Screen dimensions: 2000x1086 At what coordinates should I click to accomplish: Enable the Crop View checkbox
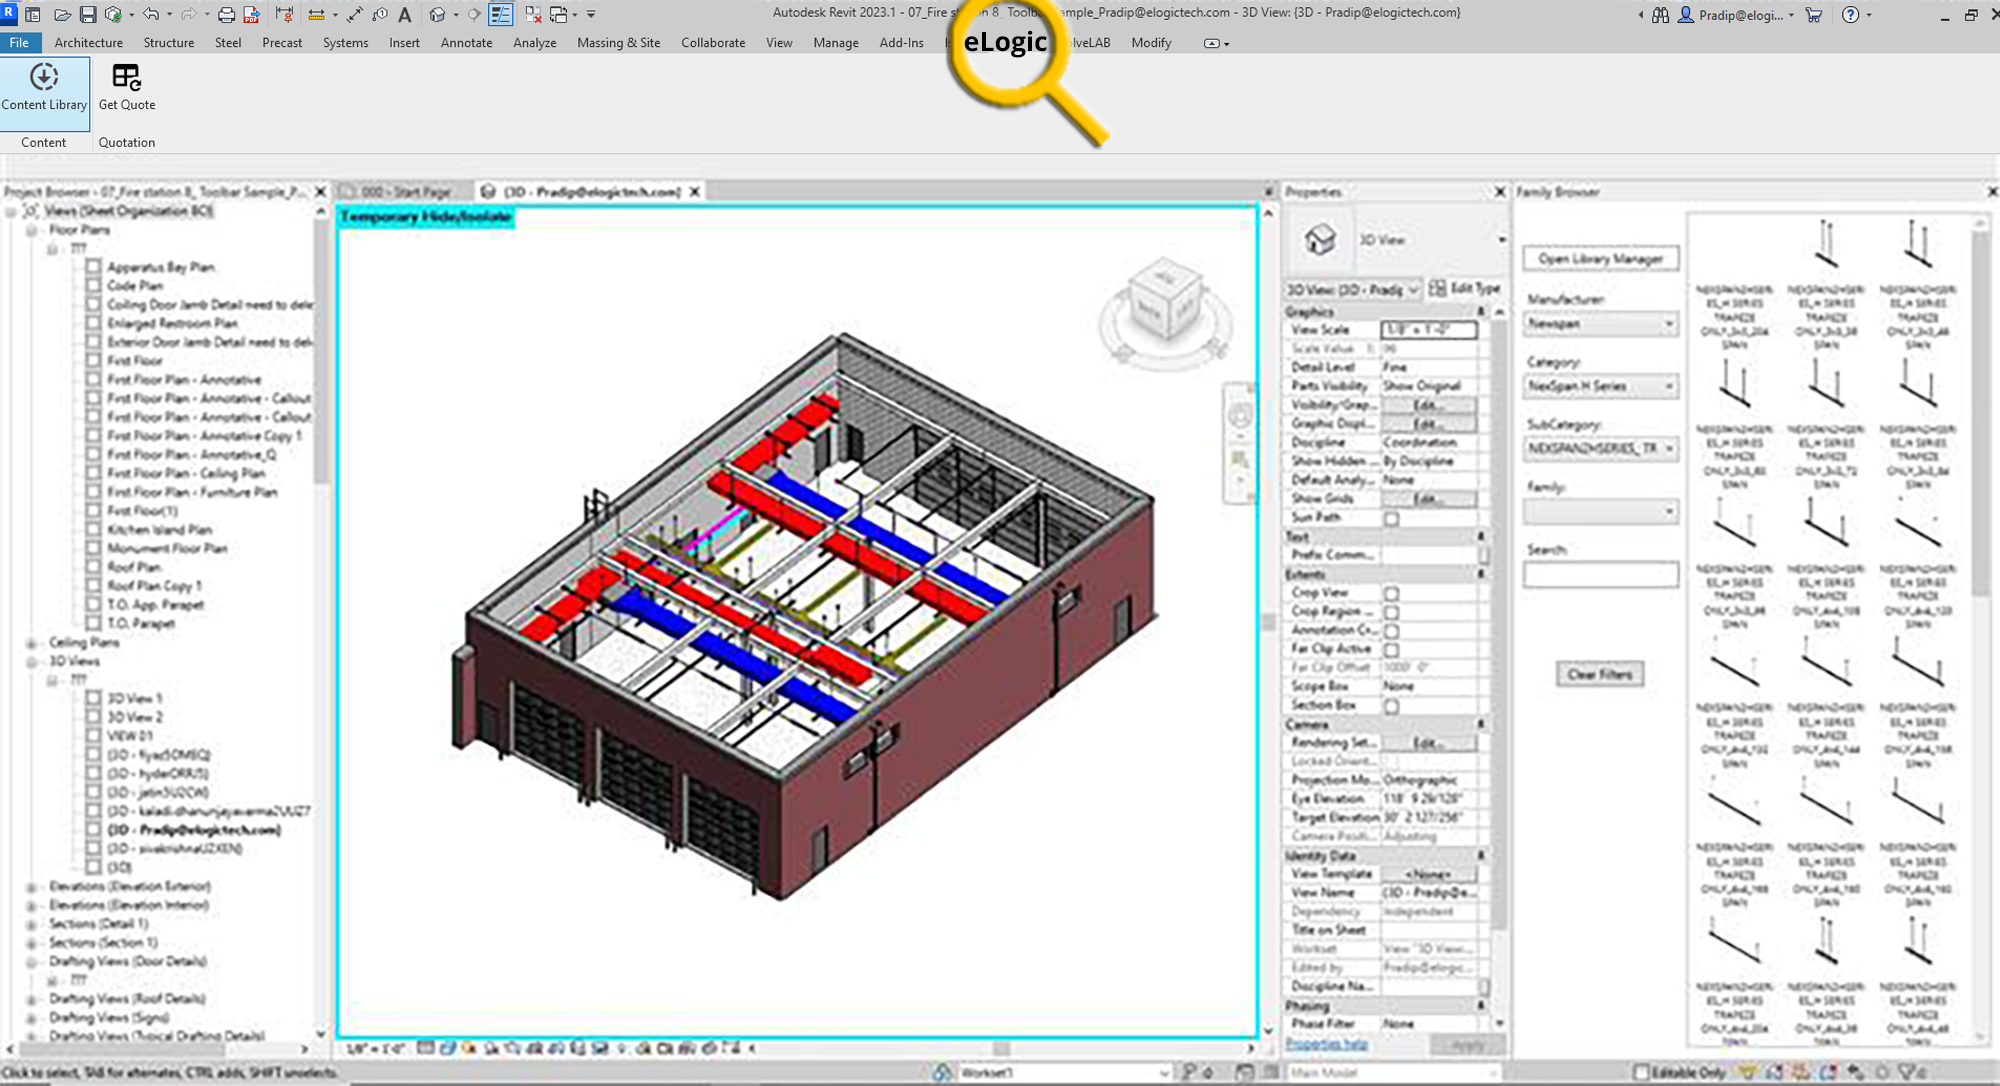1391,592
